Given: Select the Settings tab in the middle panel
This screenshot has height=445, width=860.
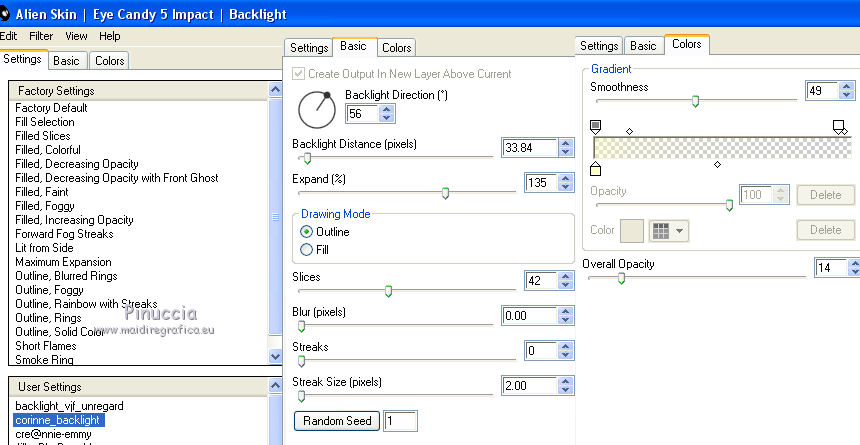Looking at the screenshot, I should pyautogui.click(x=309, y=48).
